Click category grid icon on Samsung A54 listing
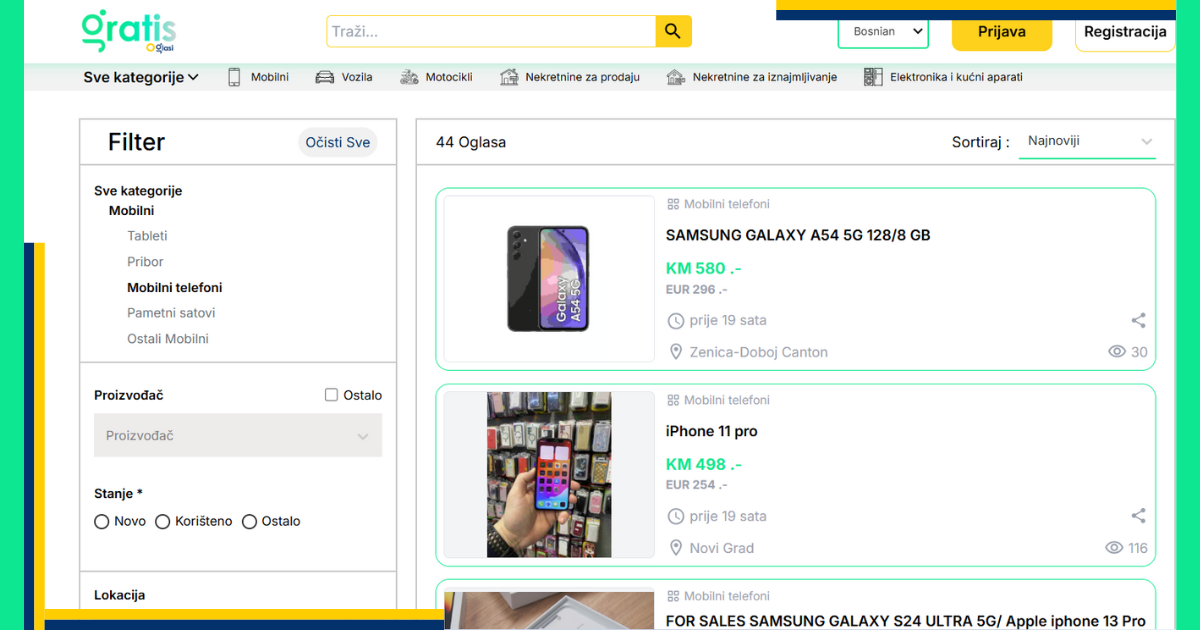This screenshot has height=630, width=1200. click(x=673, y=204)
